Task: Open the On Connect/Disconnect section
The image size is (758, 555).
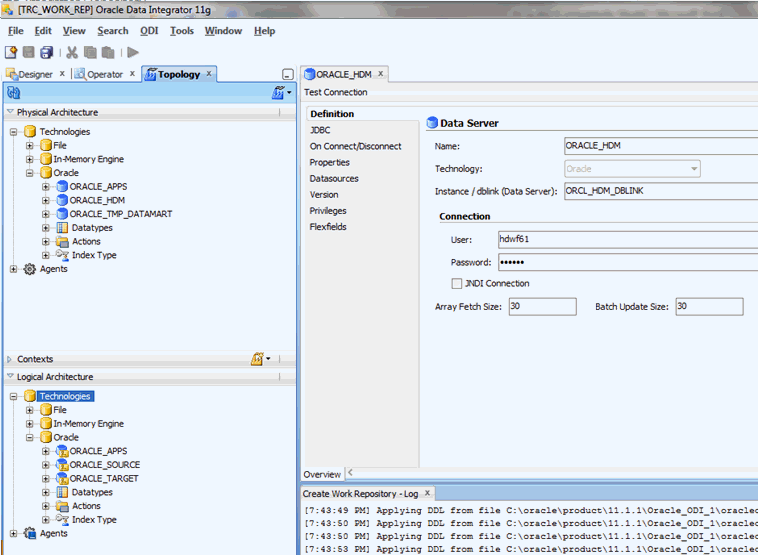Action: pyautogui.click(x=355, y=146)
